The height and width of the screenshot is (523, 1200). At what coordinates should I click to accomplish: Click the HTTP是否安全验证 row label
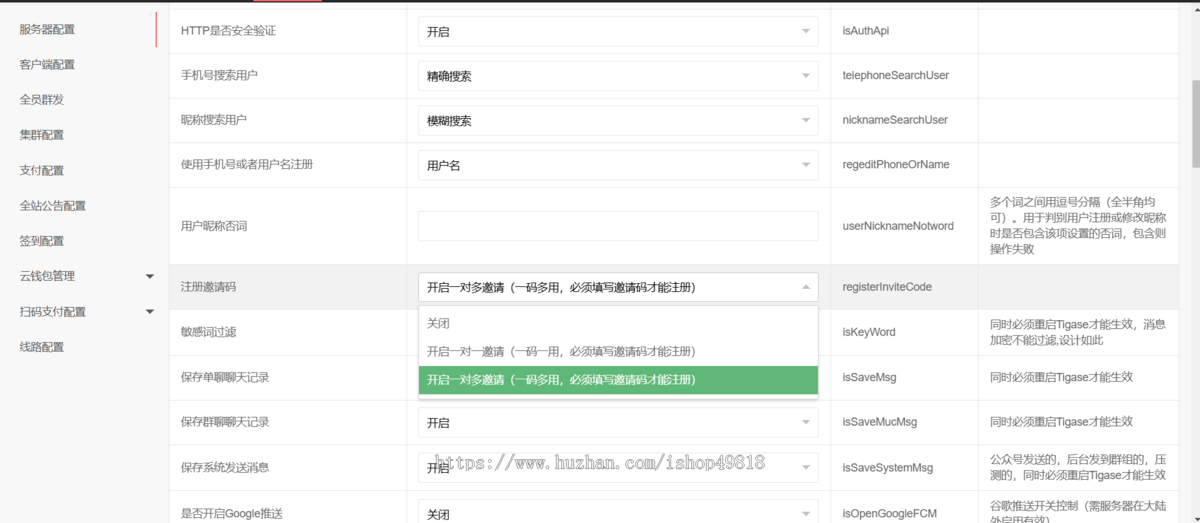pos(228,31)
